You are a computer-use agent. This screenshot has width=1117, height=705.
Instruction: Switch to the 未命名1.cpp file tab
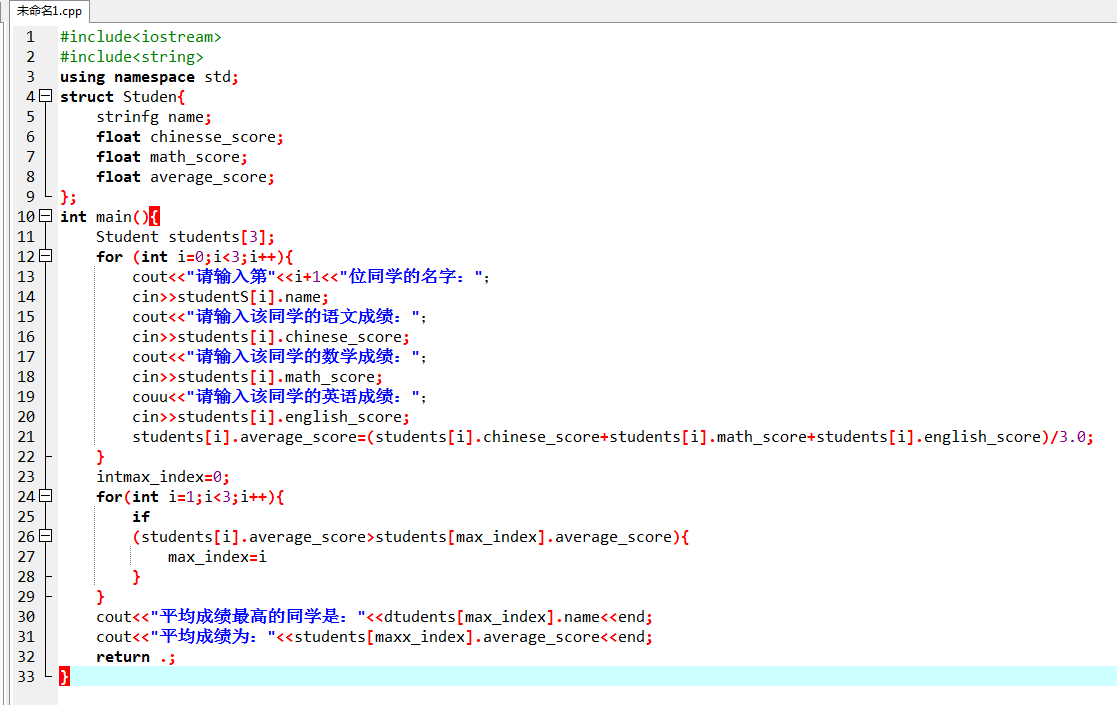pyautogui.click(x=44, y=11)
